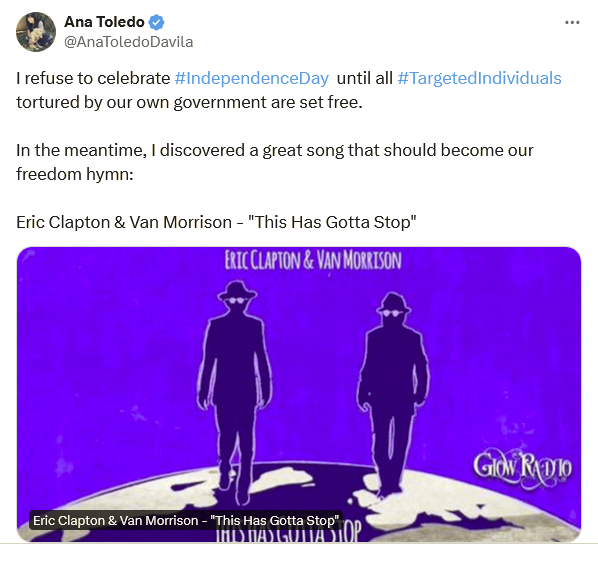This screenshot has width=598, height=567.
Task: Click the Ana Toledo display name
Action: (104, 22)
